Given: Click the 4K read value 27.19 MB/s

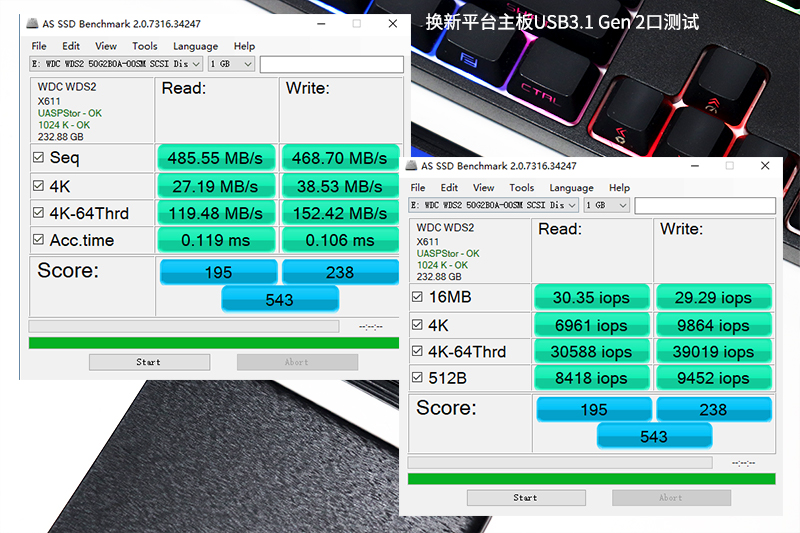Looking at the screenshot, I should [216, 187].
